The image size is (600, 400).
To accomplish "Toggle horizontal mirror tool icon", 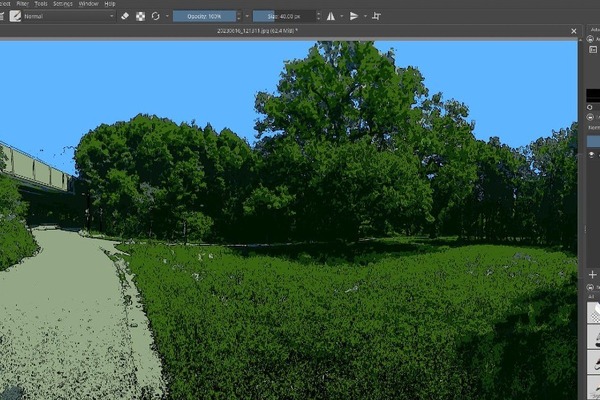I will click(331, 16).
